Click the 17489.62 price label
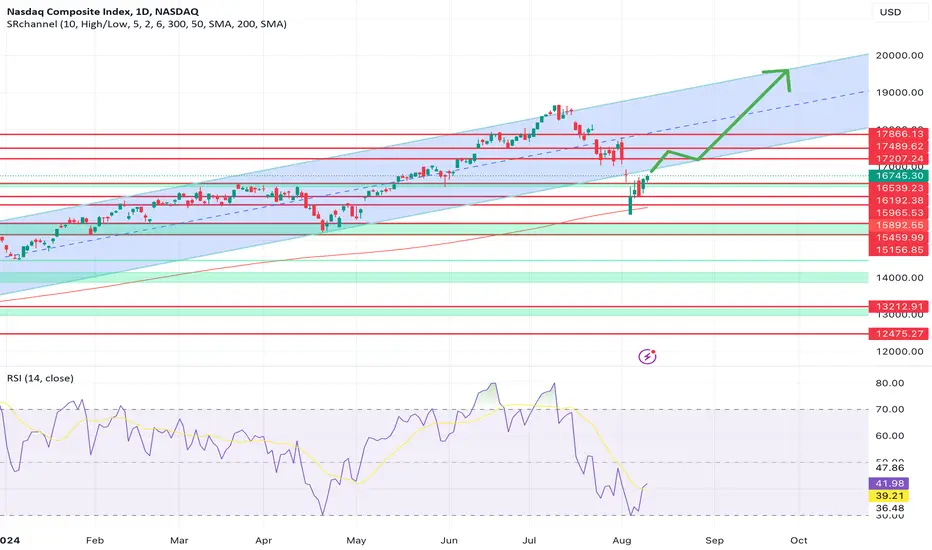Viewport: 932px width, 550px height. [899, 146]
